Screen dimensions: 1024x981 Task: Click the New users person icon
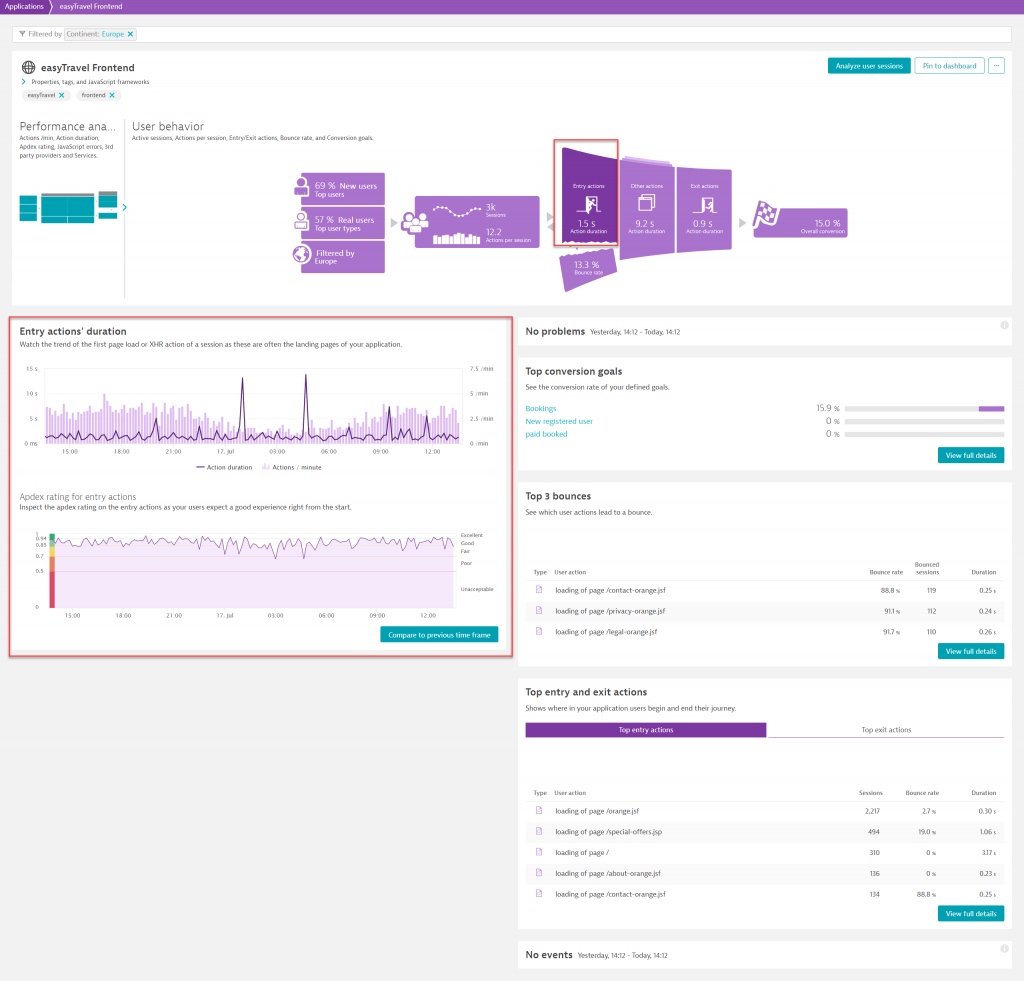pos(301,186)
